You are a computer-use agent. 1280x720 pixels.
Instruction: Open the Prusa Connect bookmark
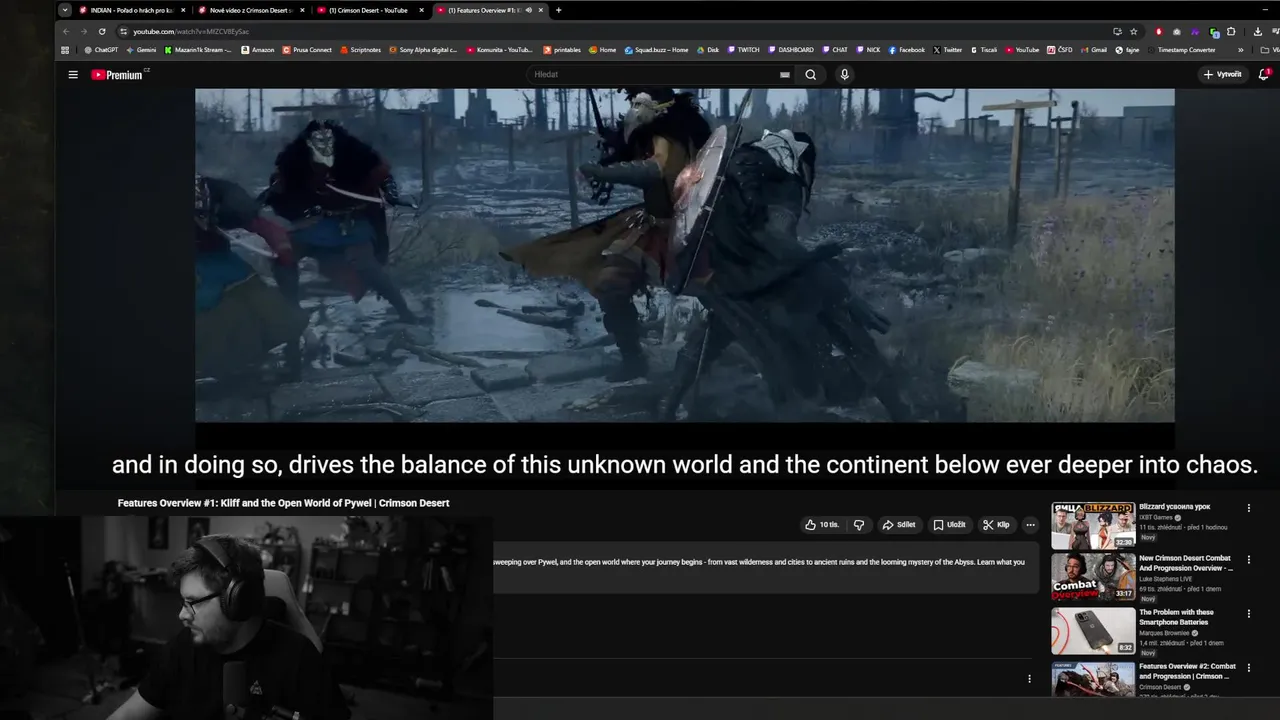click(x=307, y=50)
